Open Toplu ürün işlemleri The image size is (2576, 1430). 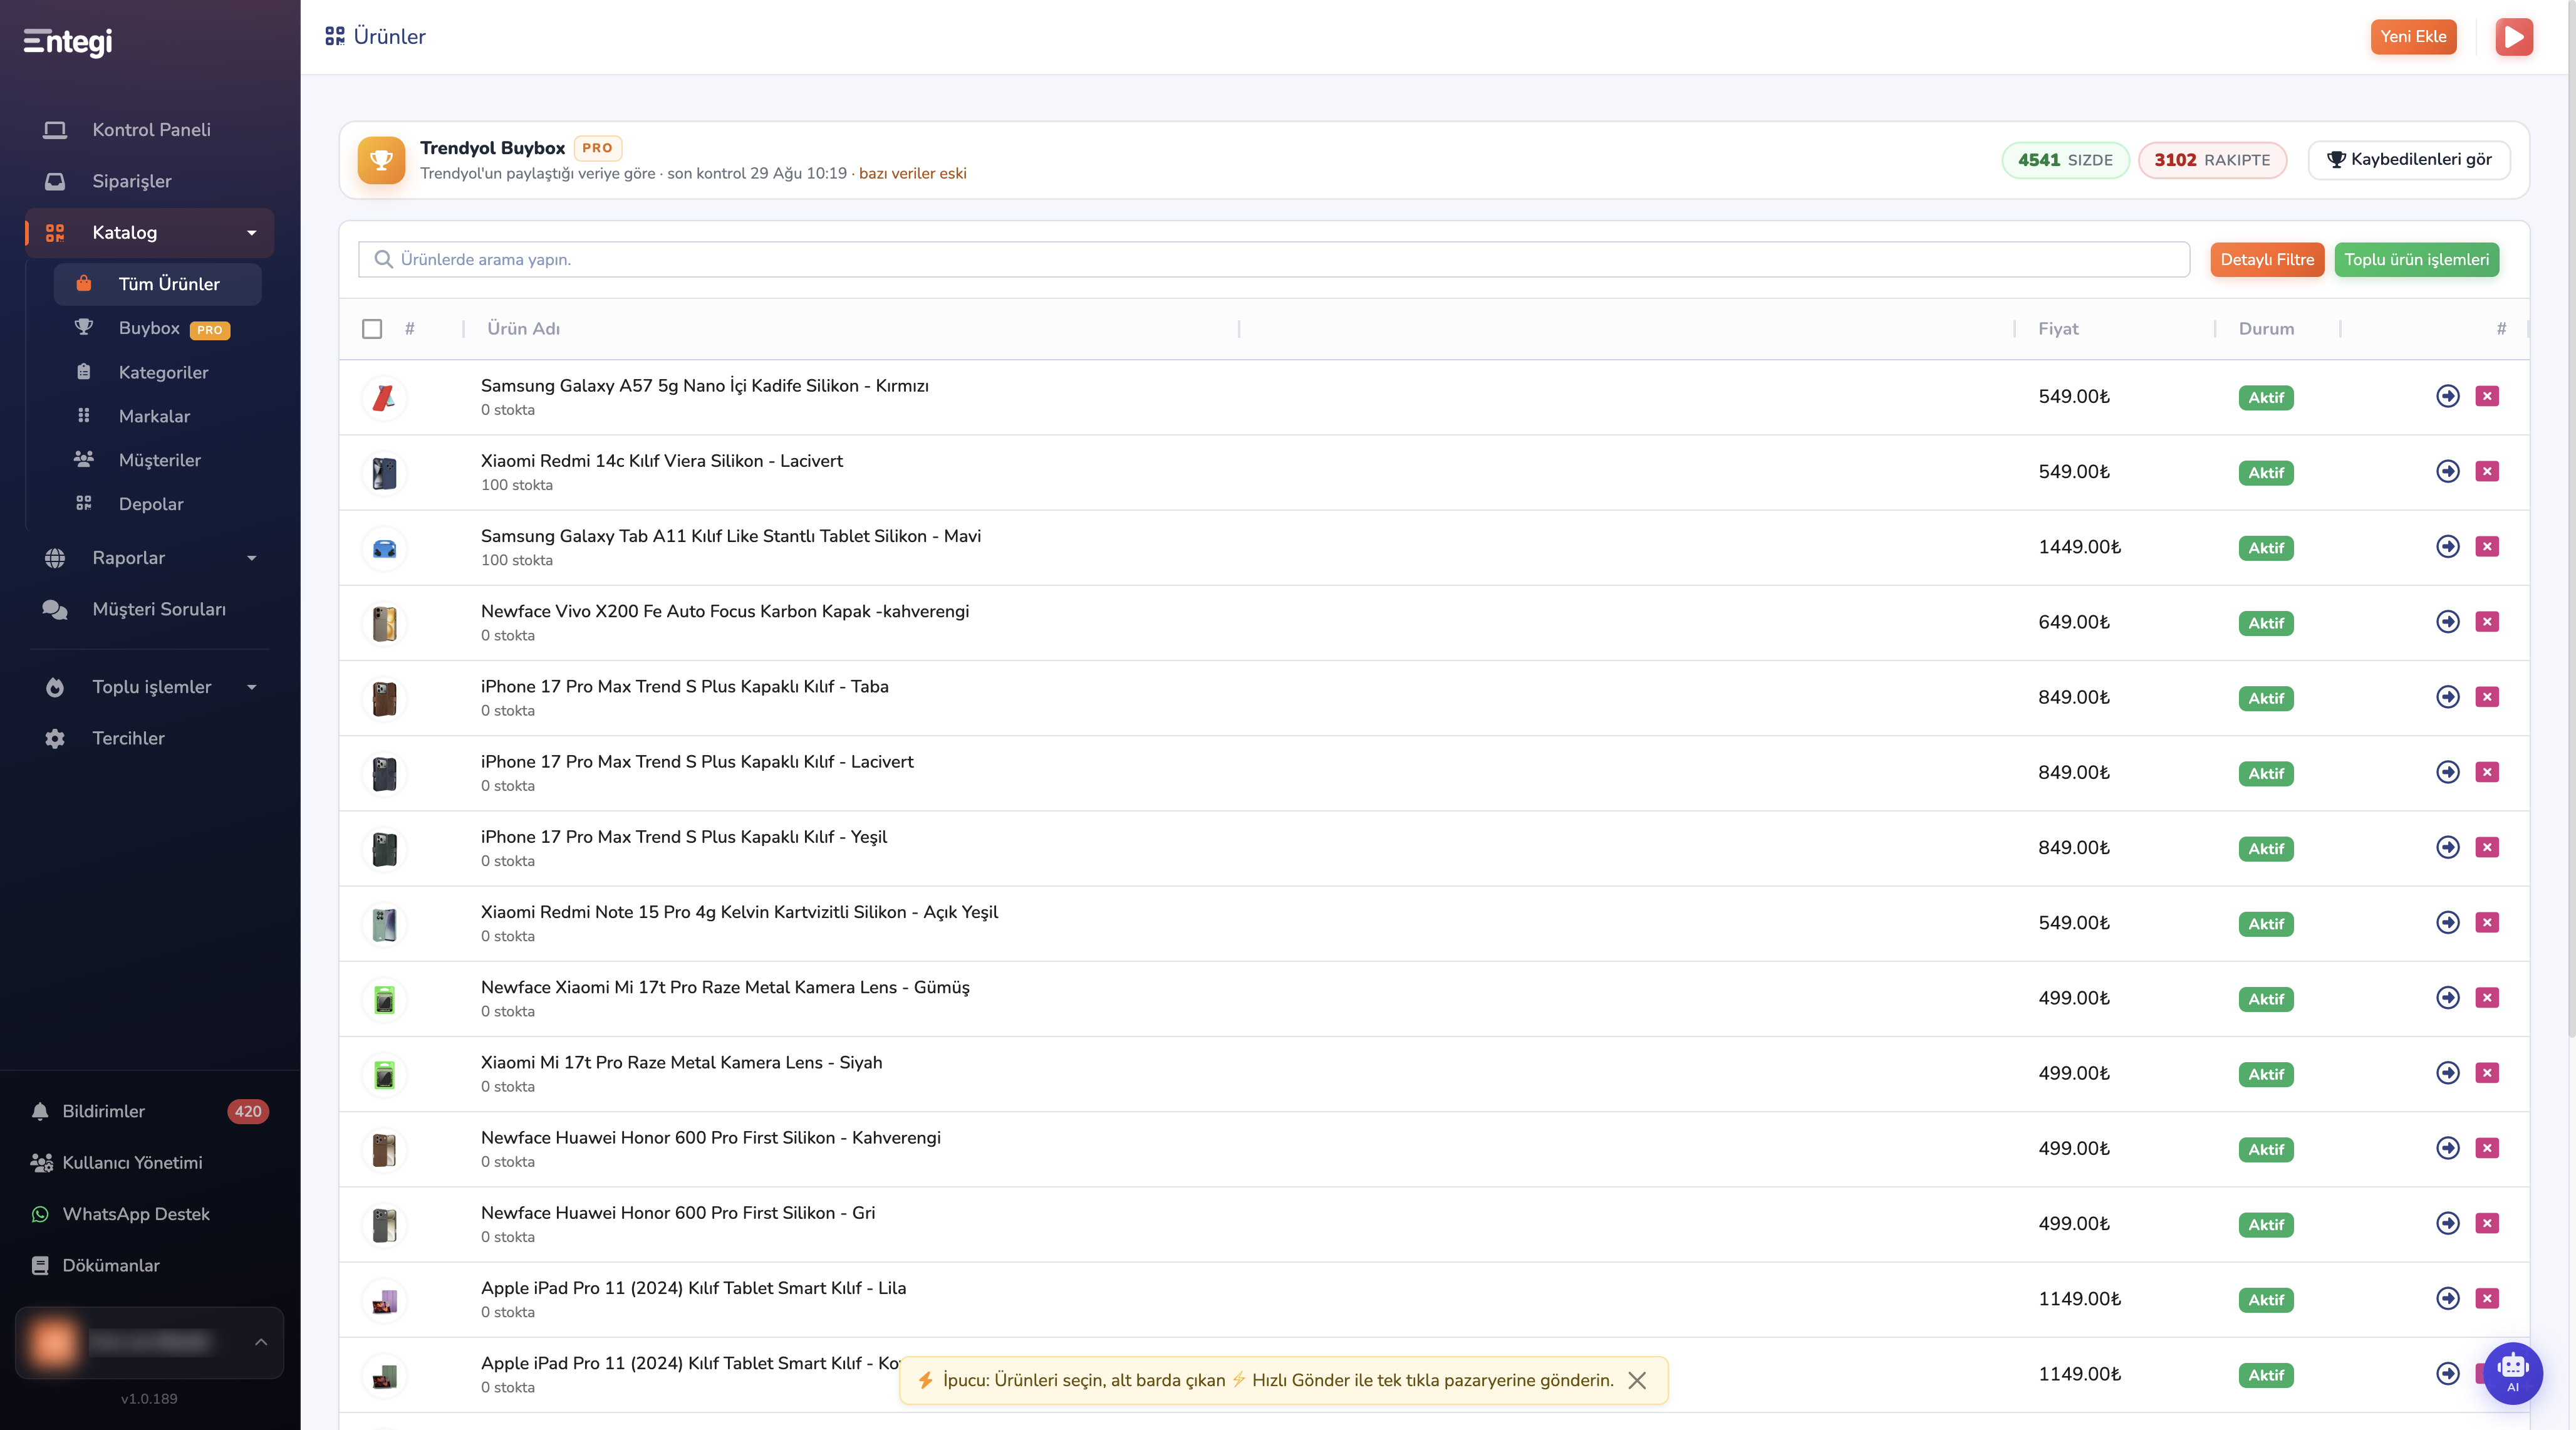pyautogui.click(x=2416, y=259)
